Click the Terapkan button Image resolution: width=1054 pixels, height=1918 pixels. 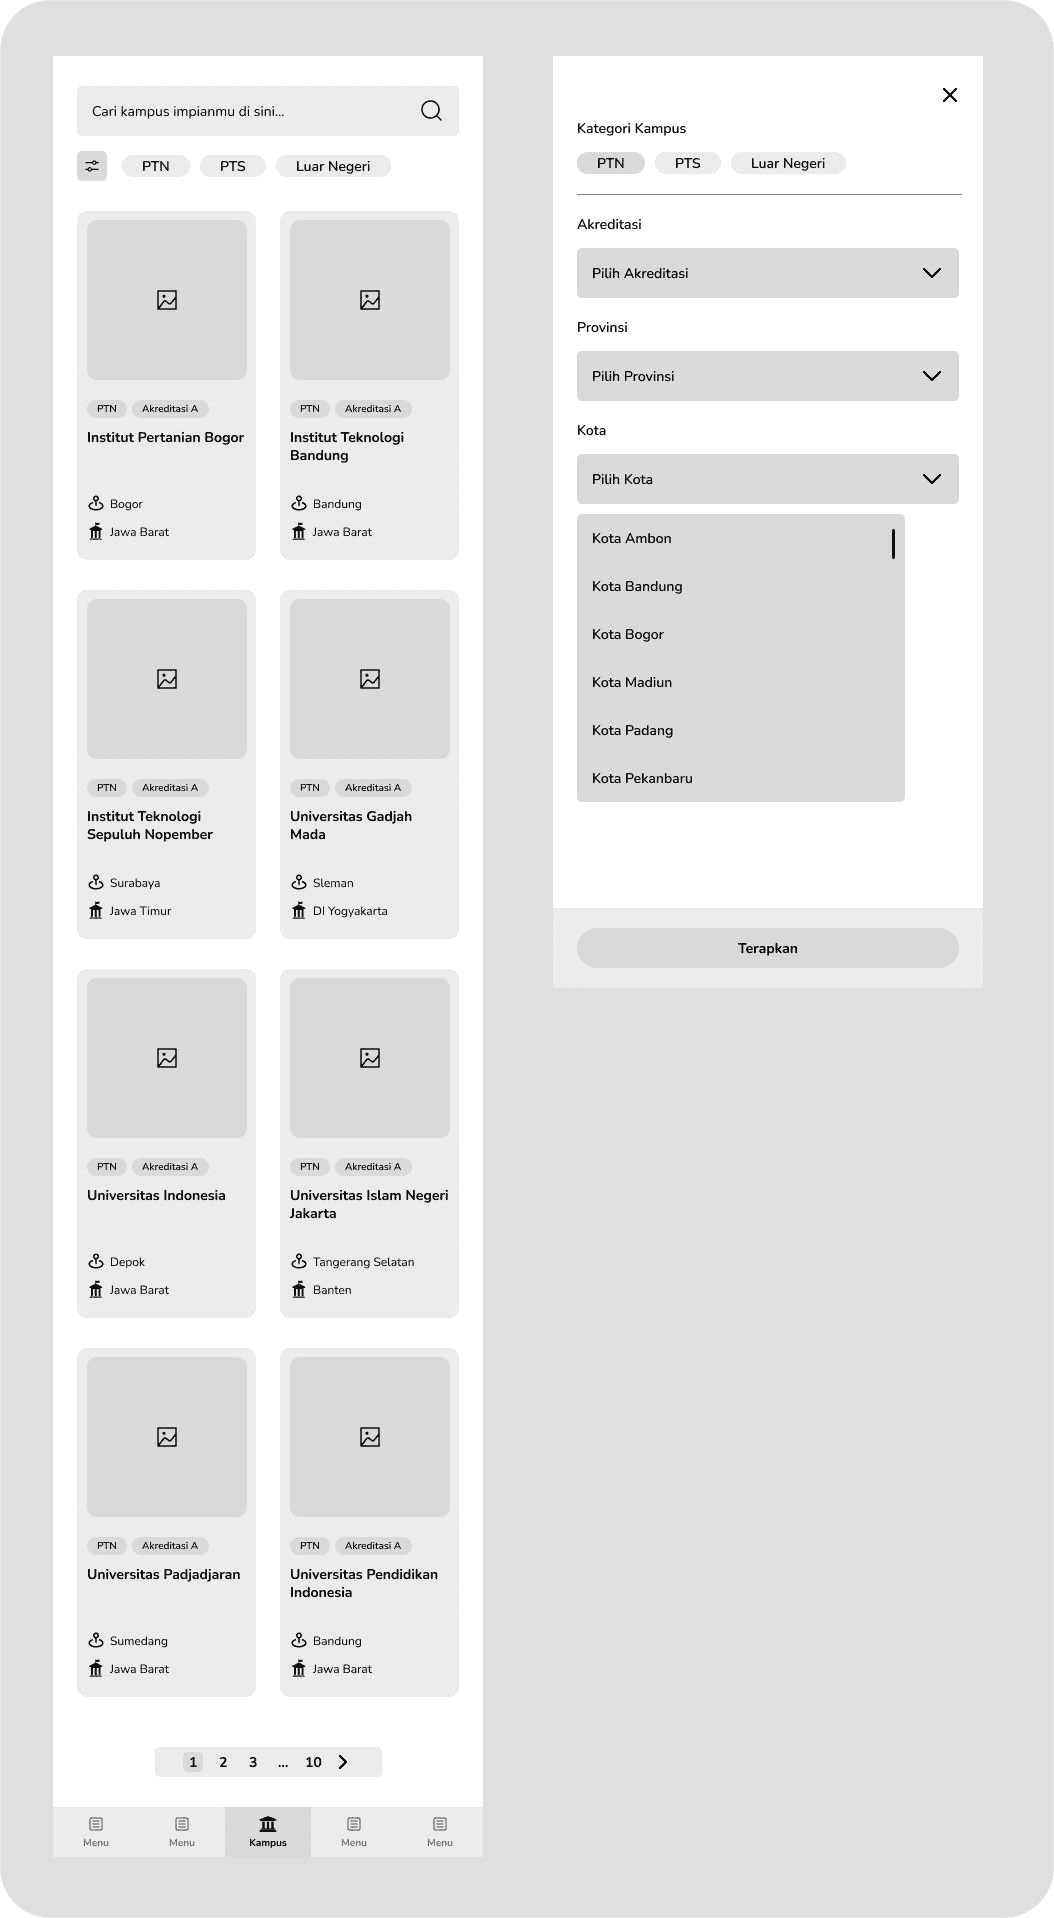point(768,948)
